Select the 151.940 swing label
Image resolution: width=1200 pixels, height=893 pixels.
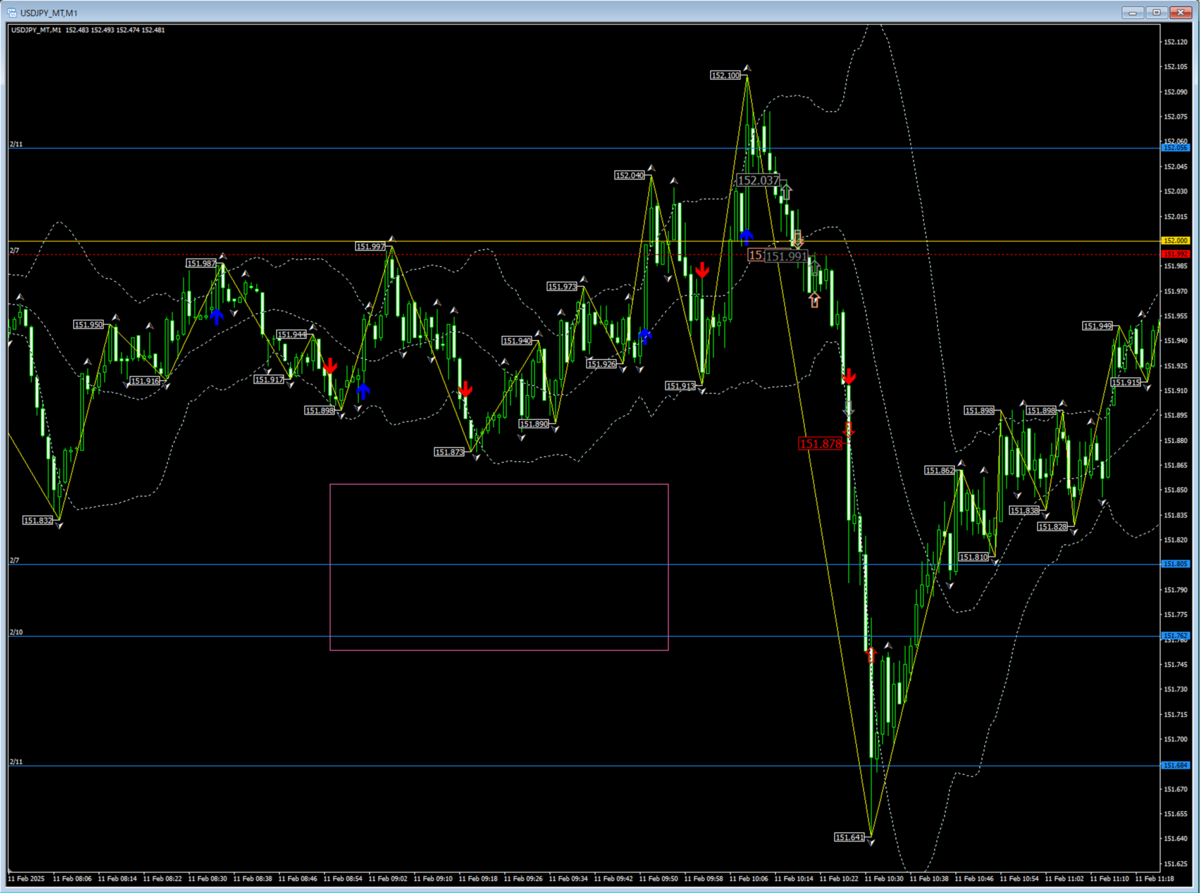[517, 341]
